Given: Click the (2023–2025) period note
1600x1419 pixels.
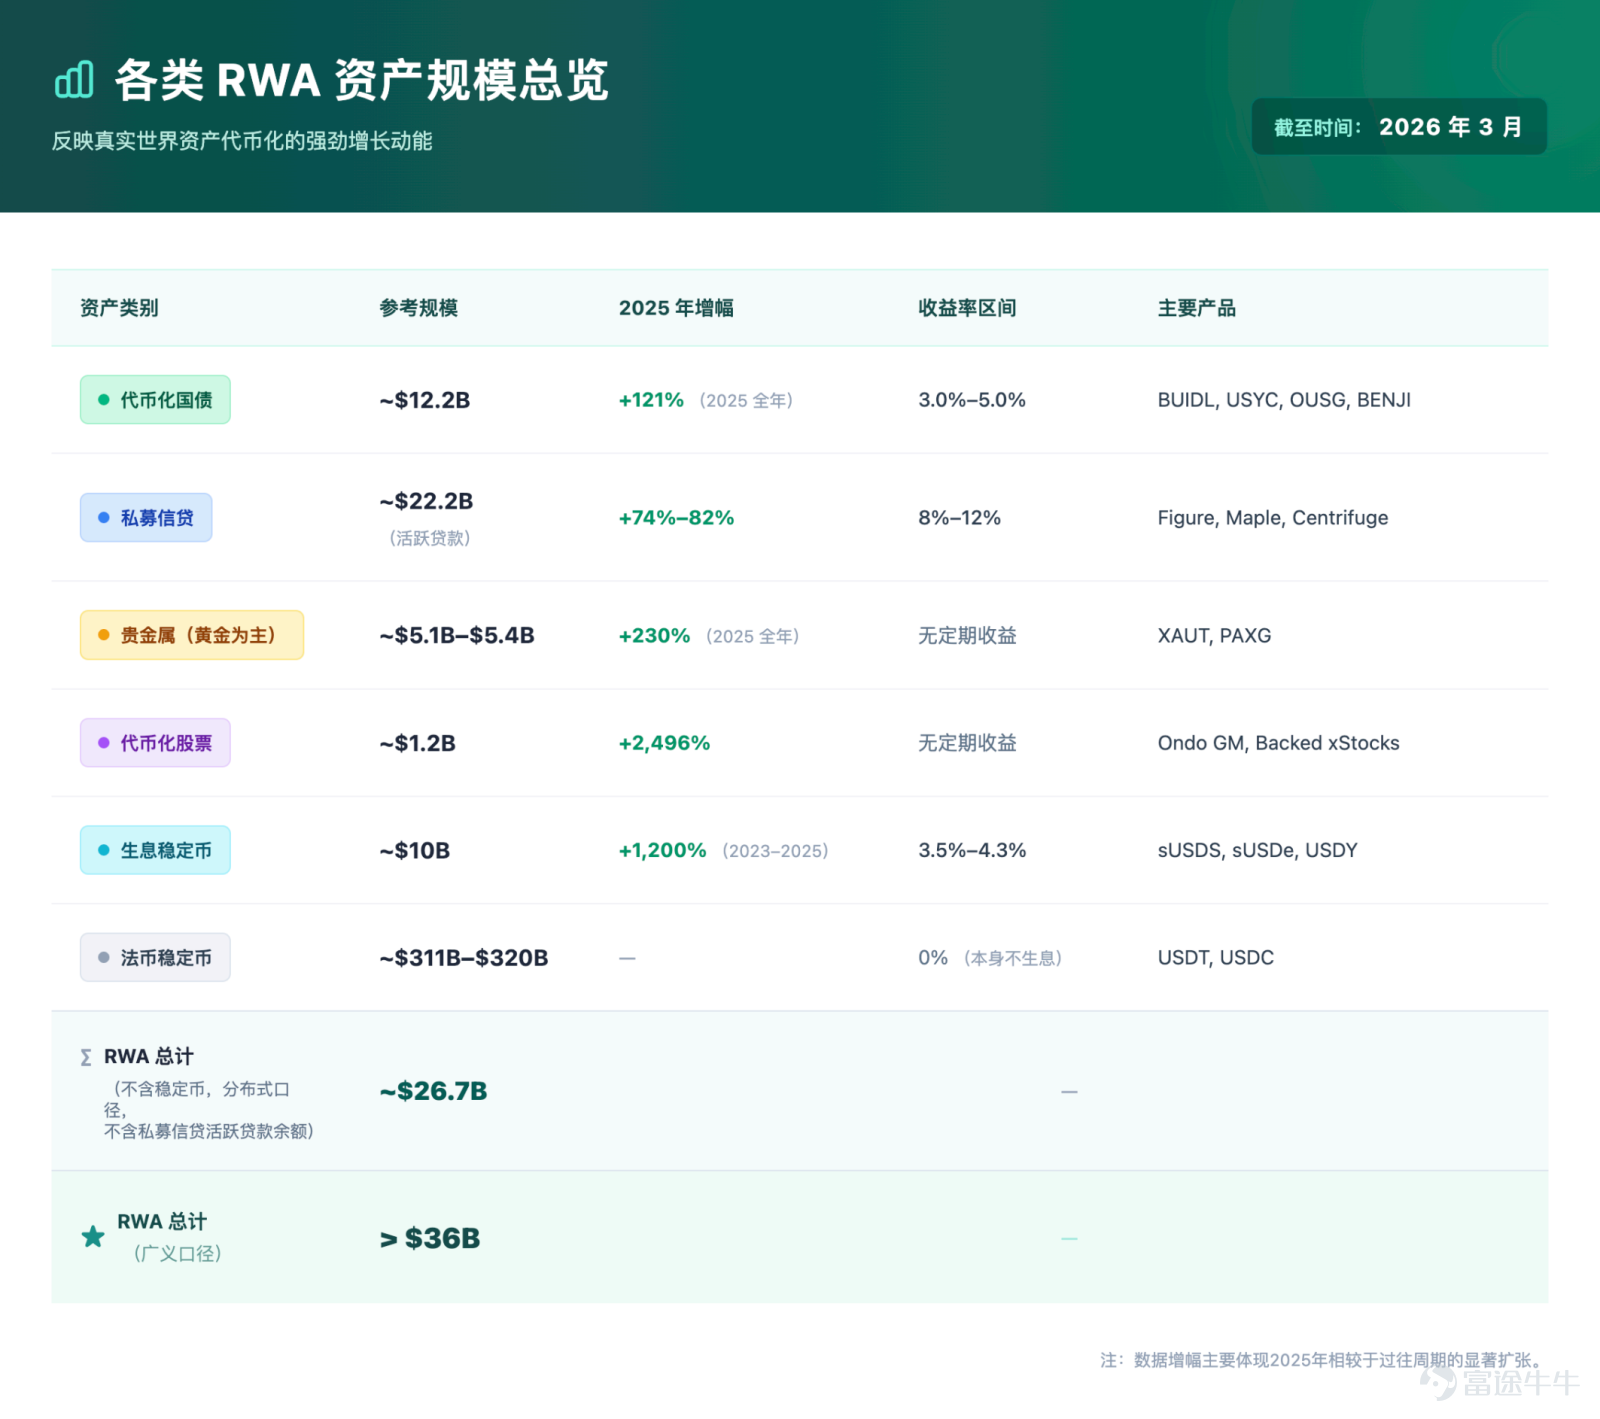Looking at the screenshot, I should (776, 851).
